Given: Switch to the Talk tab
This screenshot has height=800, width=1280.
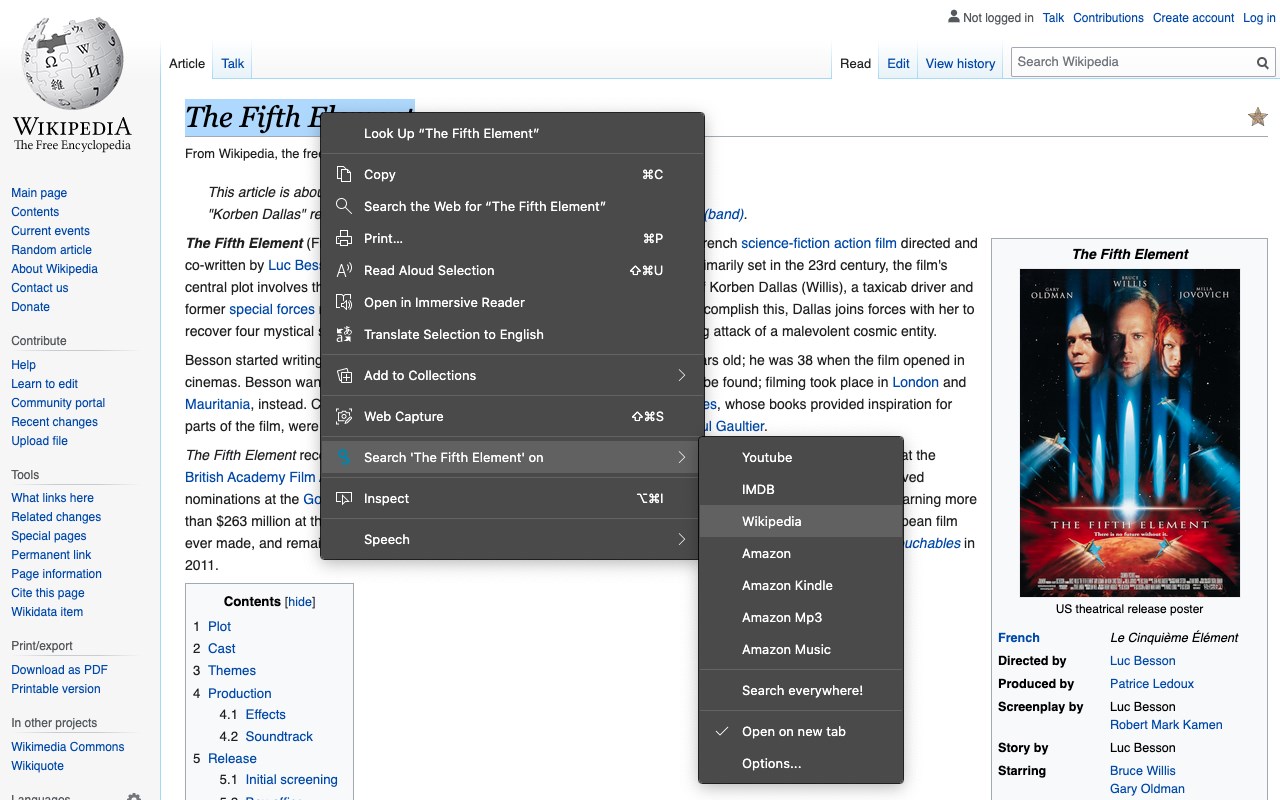Looking at the screenshot, I should 233,63.
